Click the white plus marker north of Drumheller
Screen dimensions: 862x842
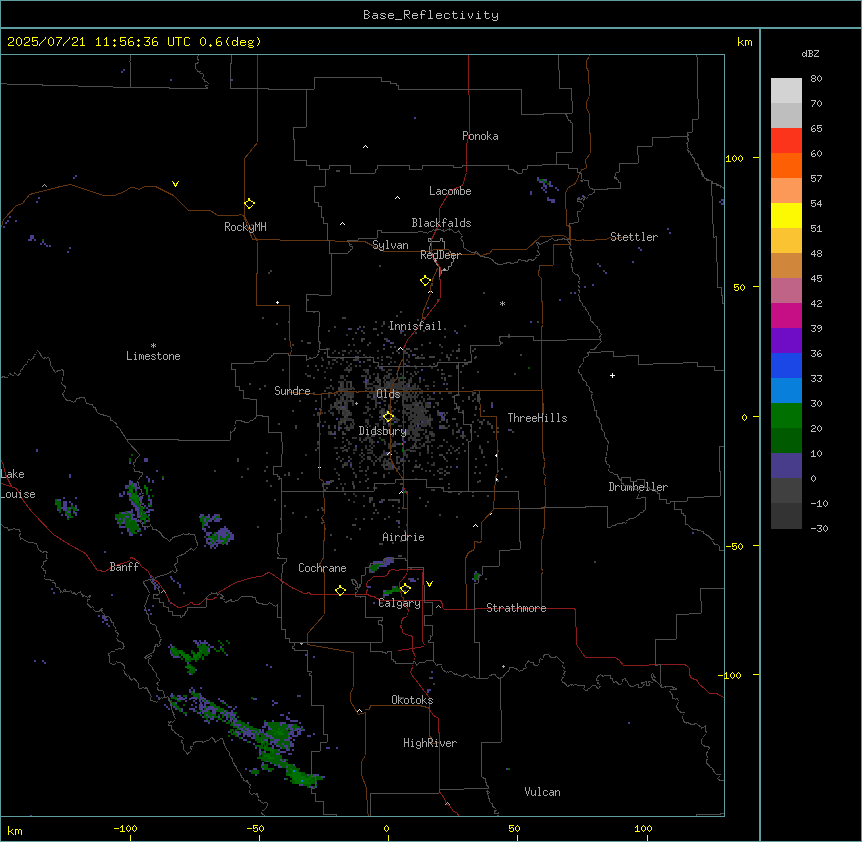click(x=612, y=375)
